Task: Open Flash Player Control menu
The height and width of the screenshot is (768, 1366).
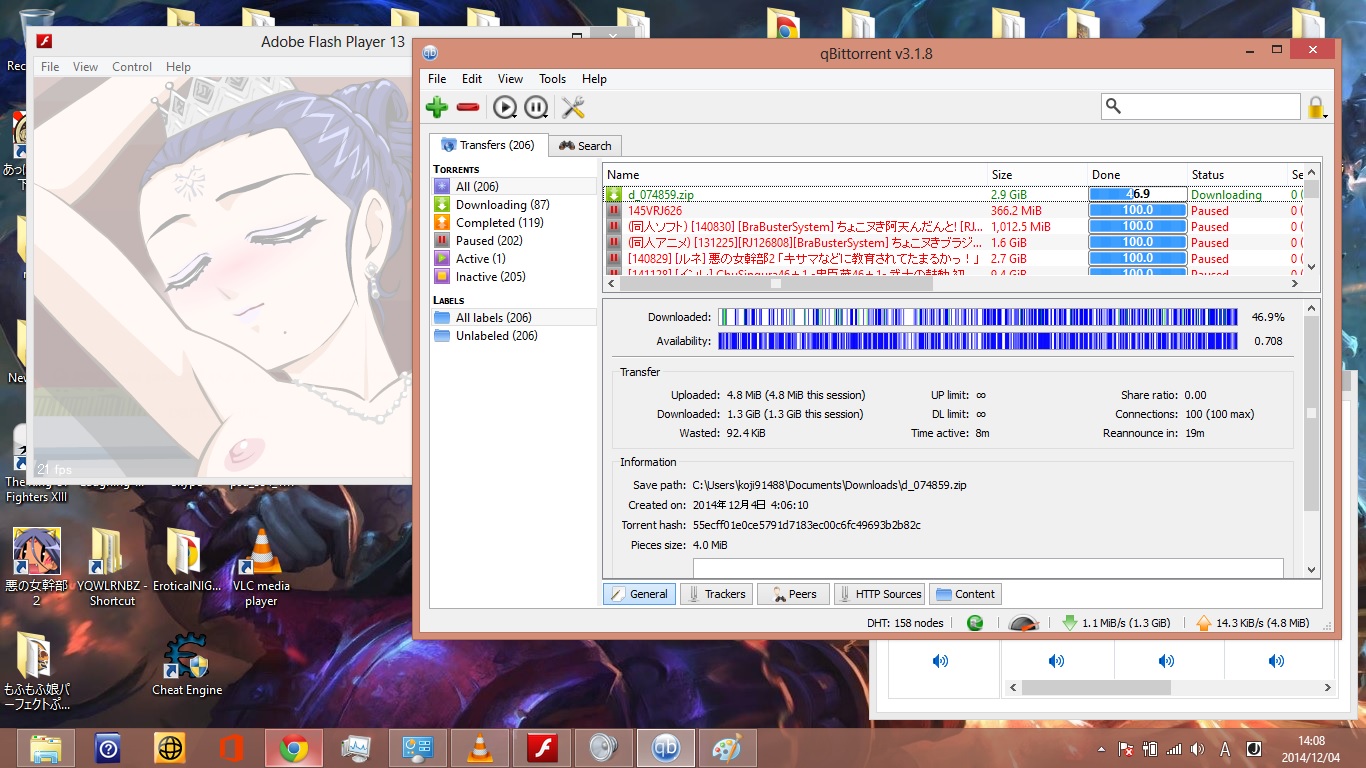Action: [x=132, y=67]
